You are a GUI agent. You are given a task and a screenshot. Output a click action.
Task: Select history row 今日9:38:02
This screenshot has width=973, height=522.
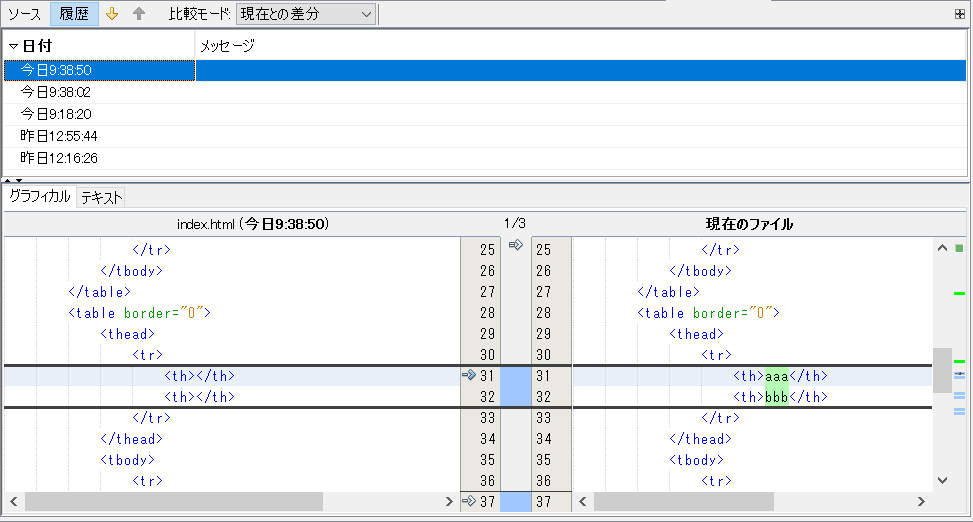pos(485,92)
